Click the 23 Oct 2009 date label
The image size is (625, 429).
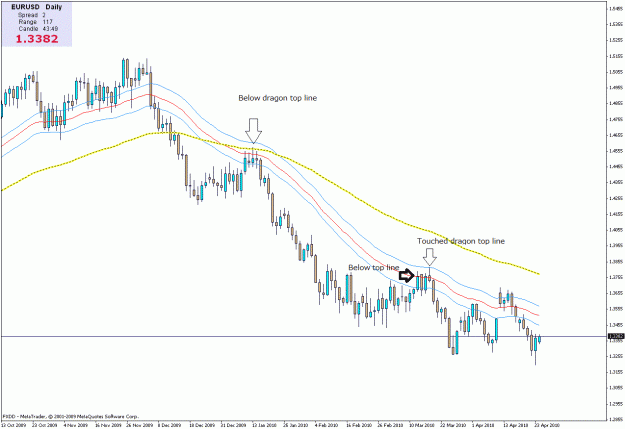pos(44,425)
